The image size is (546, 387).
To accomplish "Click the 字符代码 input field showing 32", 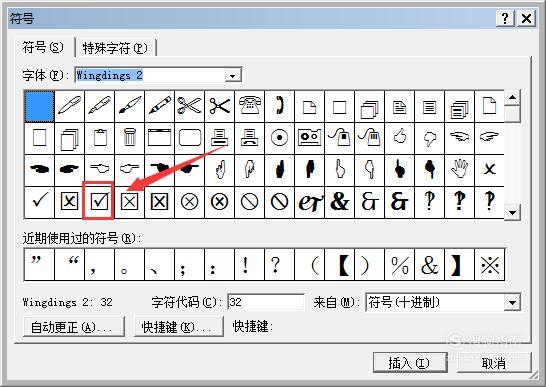I will [x=266, y=302].
